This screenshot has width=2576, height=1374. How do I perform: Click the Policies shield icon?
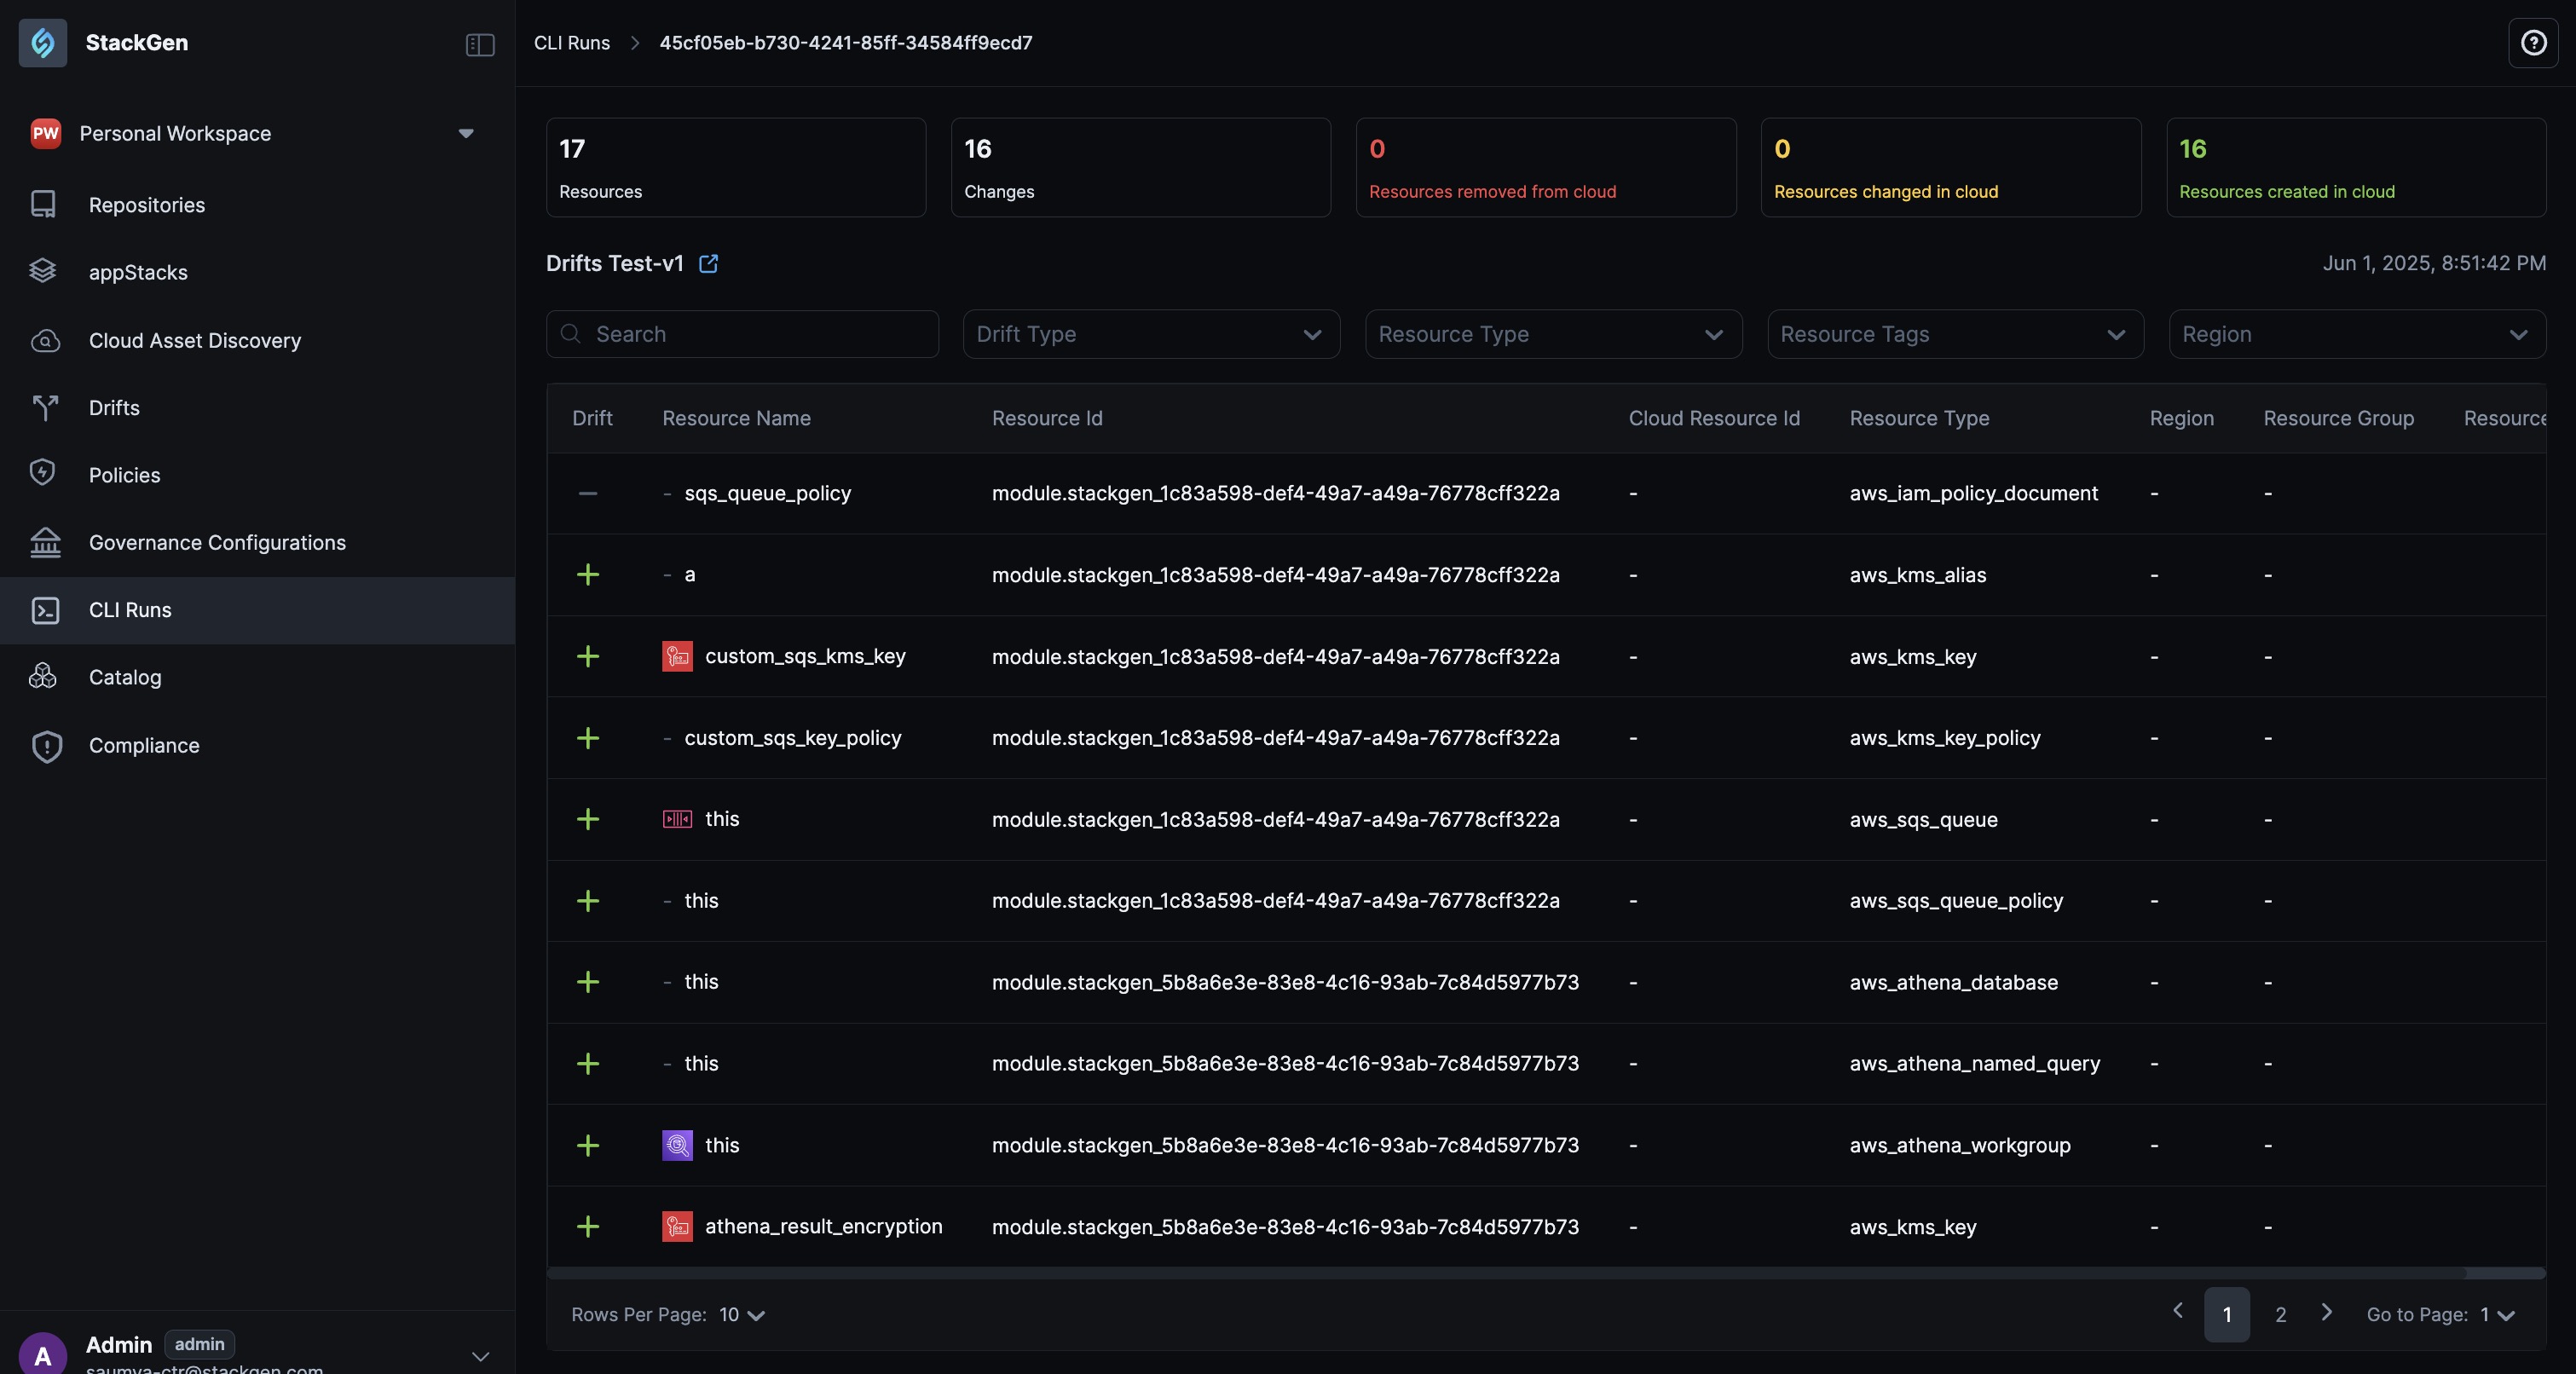[43, 474]
